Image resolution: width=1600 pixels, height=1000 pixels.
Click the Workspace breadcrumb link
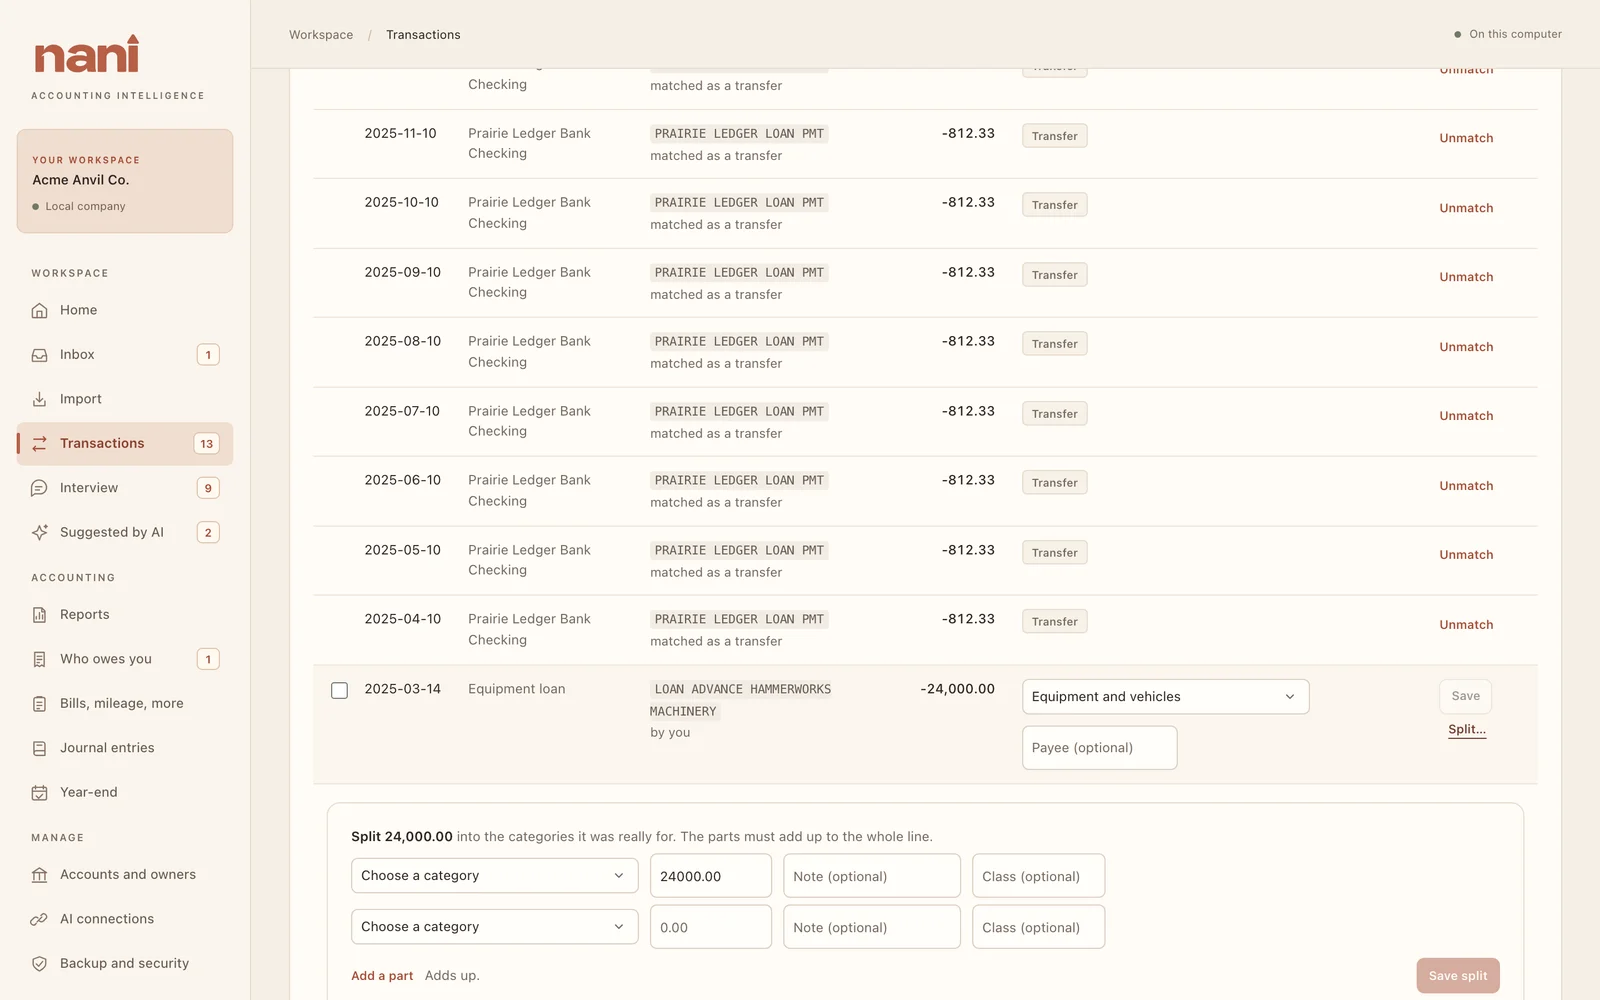pos(321,35)
